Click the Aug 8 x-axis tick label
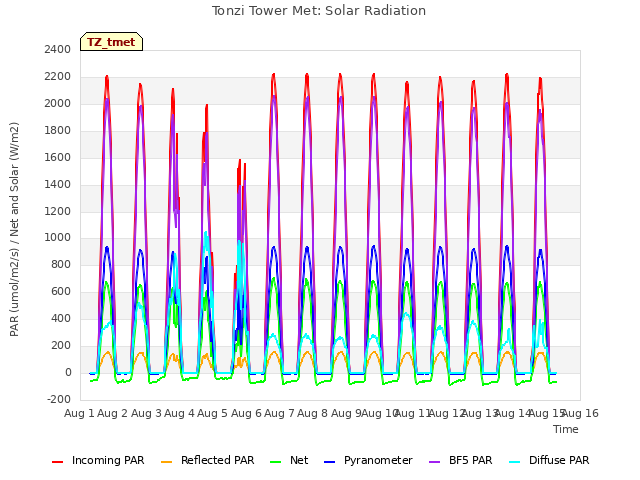This screenshot has height=480, width=640. click(313, 413)
